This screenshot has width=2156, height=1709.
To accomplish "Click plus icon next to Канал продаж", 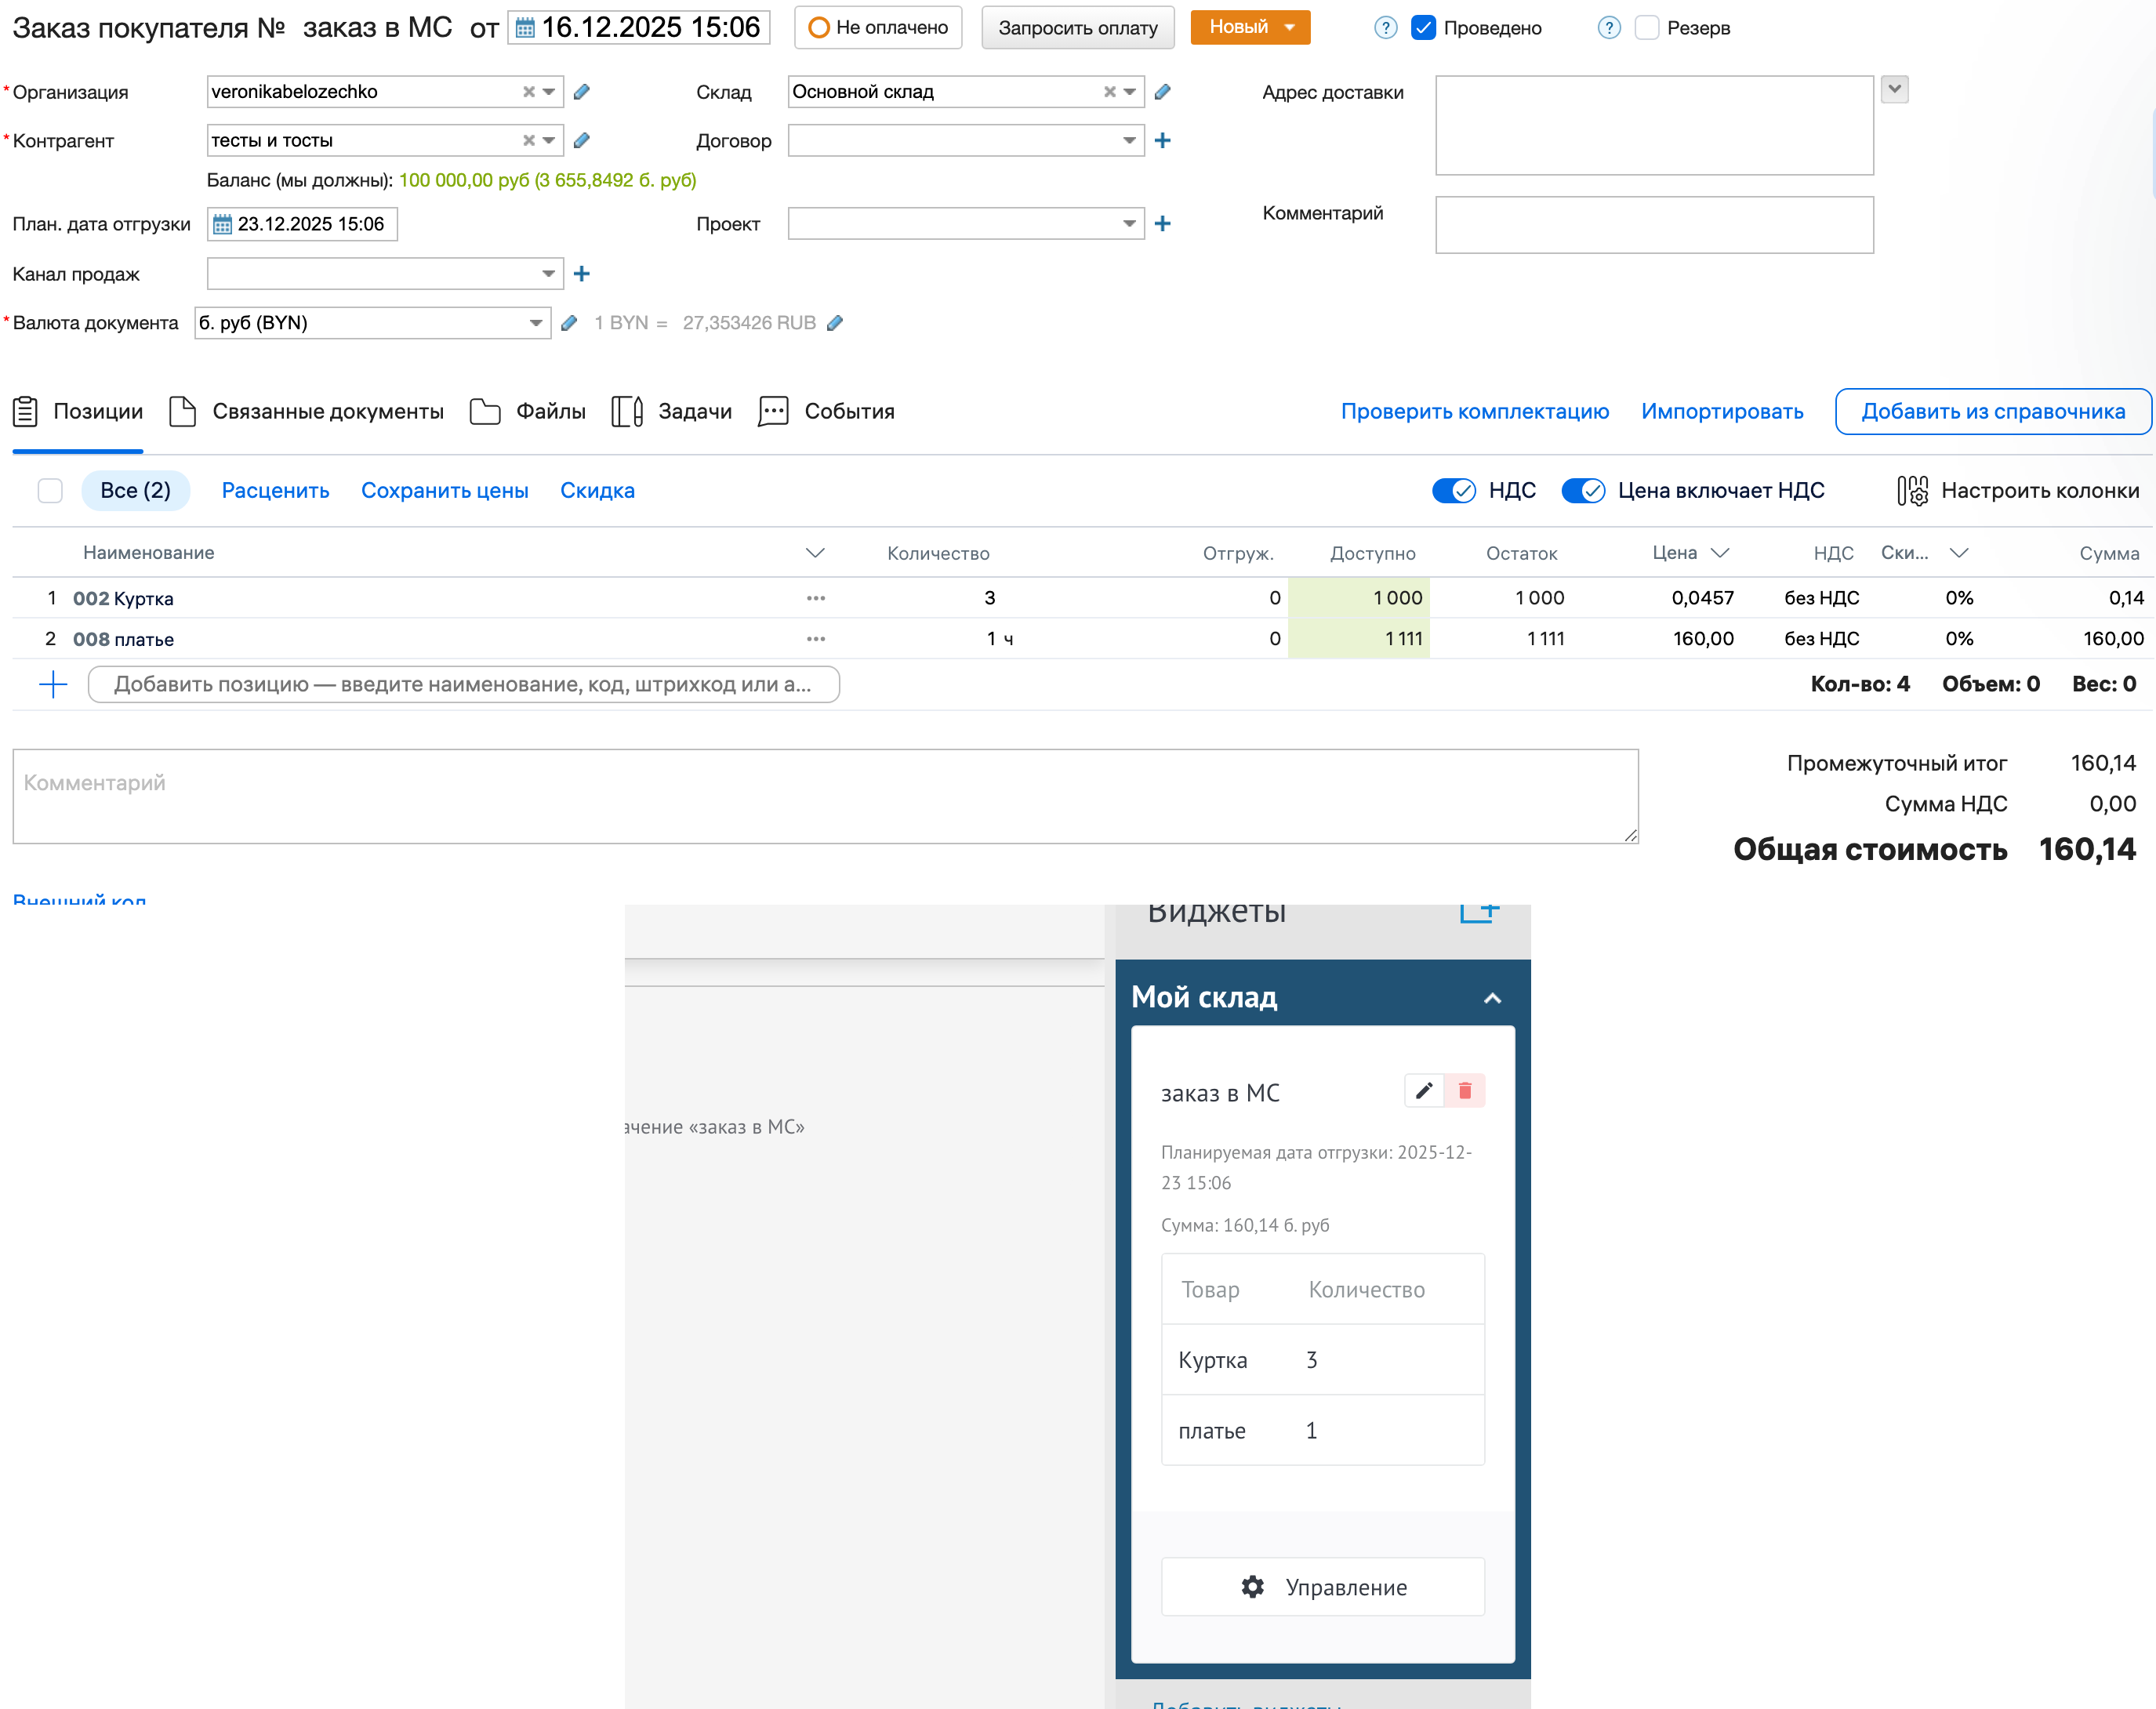I will click(582, 274).
